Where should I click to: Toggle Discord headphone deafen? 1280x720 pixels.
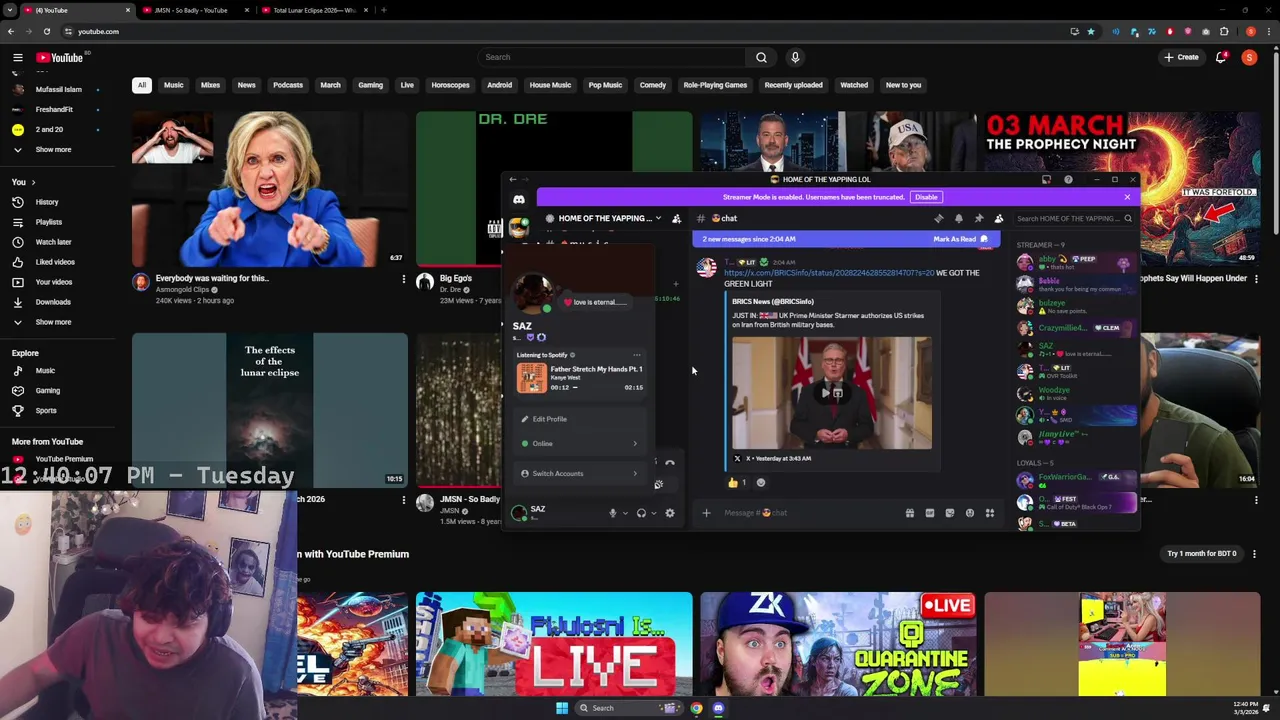tap(641, 513)
